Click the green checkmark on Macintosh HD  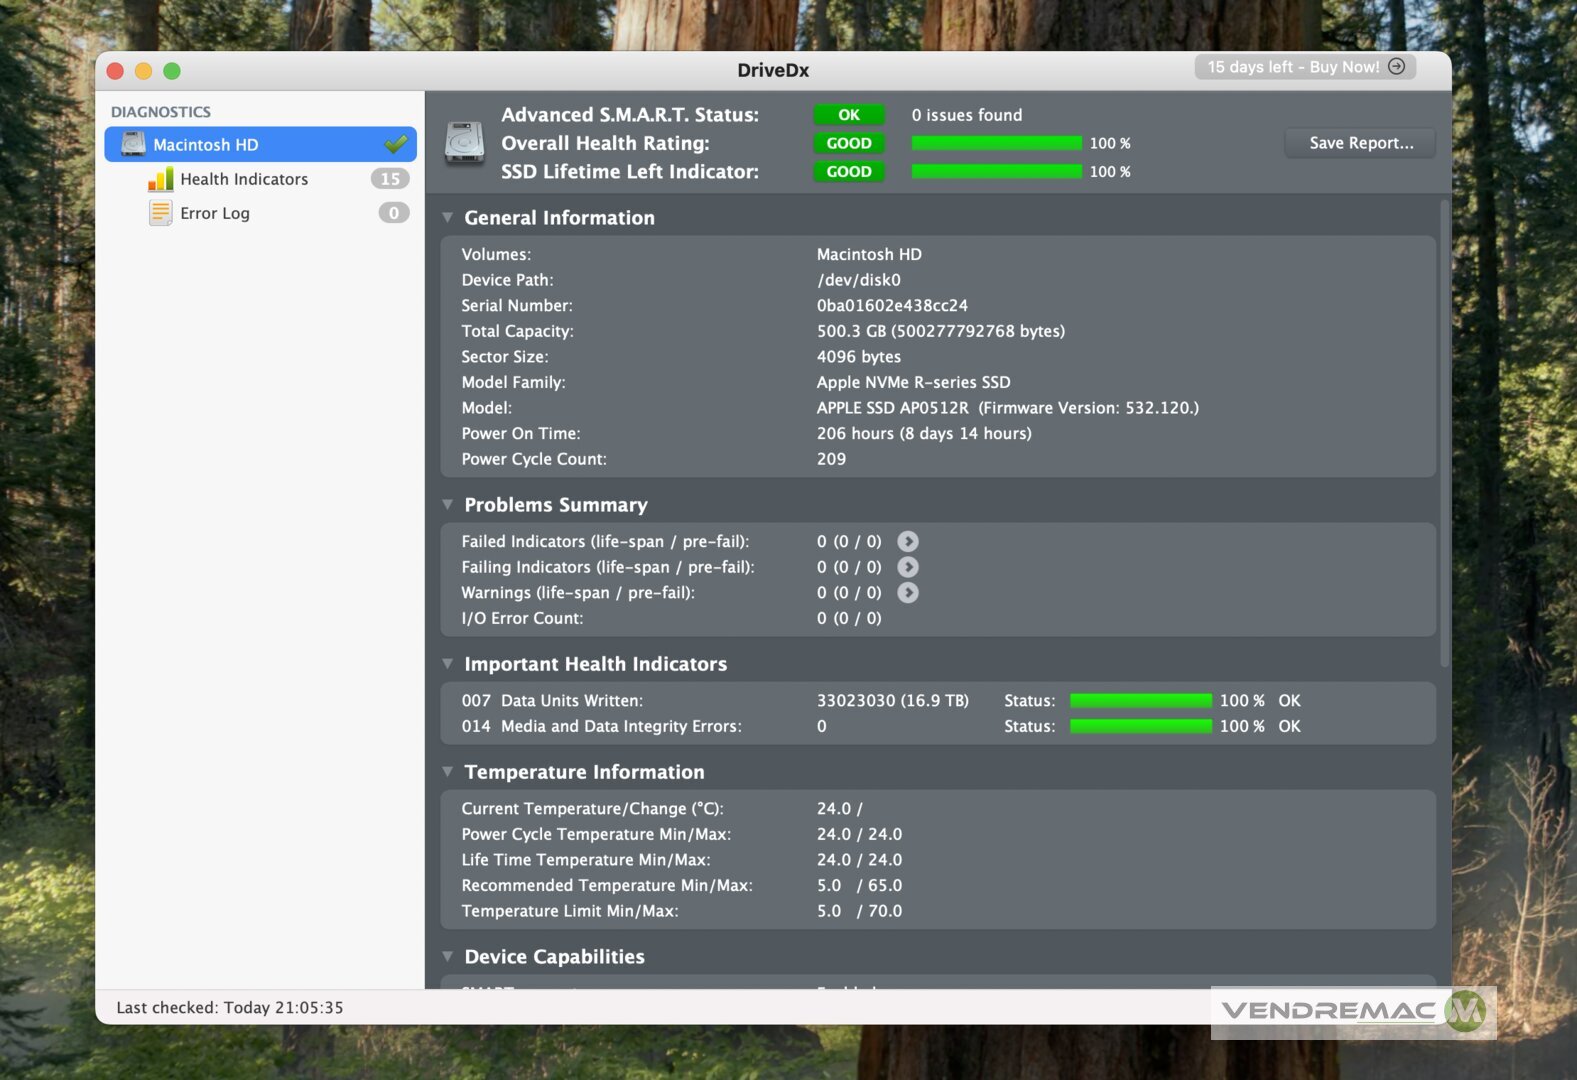tap(396, 144)
